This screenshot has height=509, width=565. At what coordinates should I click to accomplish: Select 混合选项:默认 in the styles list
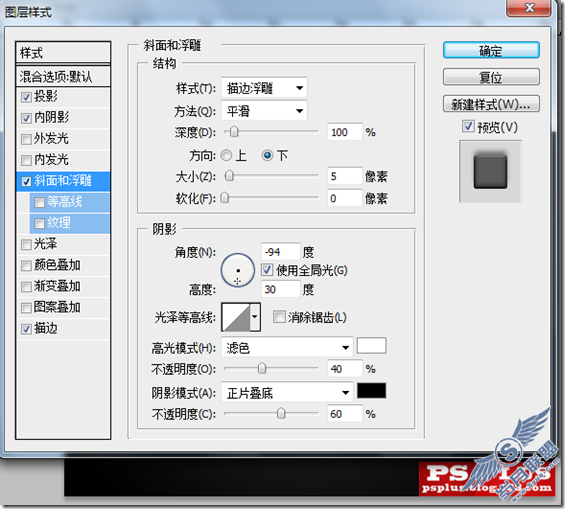63,76
